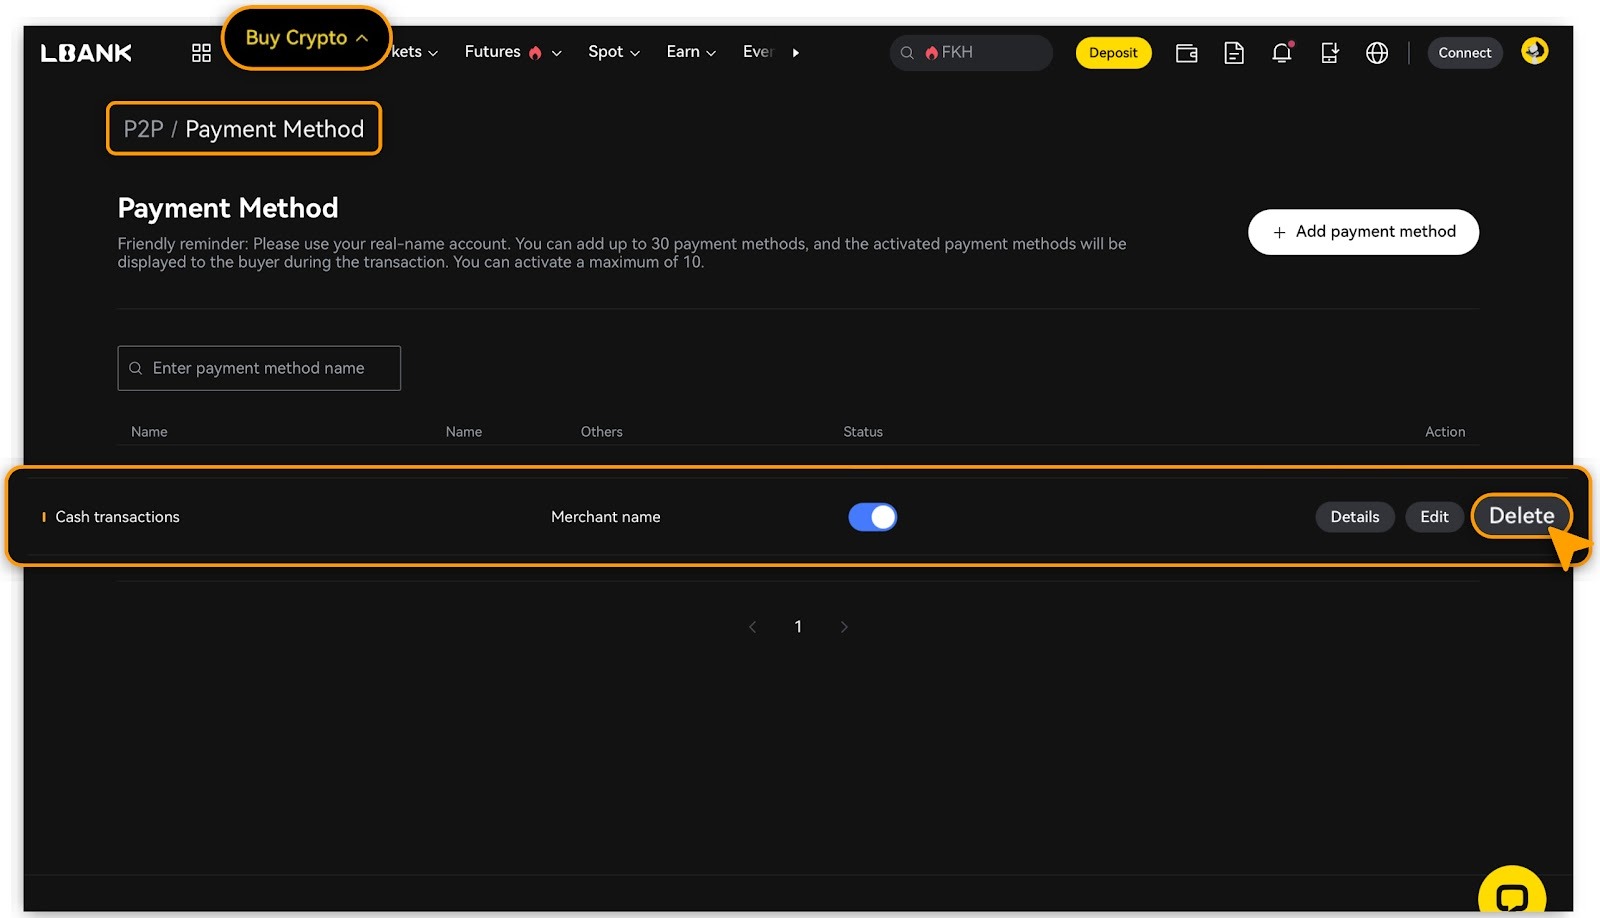Image resolution: width=1600 pixels, height=918 pixels.
Task: Expand the Spot menu dropdown
Action: [x=613, y=52]
